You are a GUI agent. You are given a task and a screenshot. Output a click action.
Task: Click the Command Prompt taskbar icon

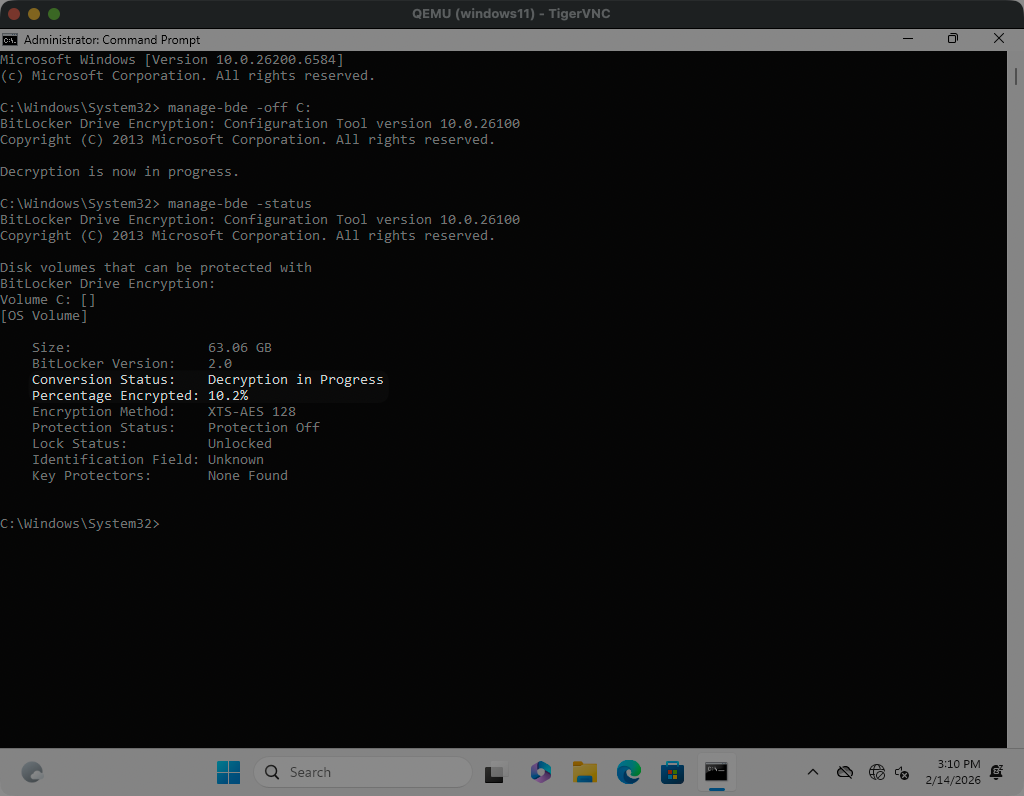coord(715,772)
